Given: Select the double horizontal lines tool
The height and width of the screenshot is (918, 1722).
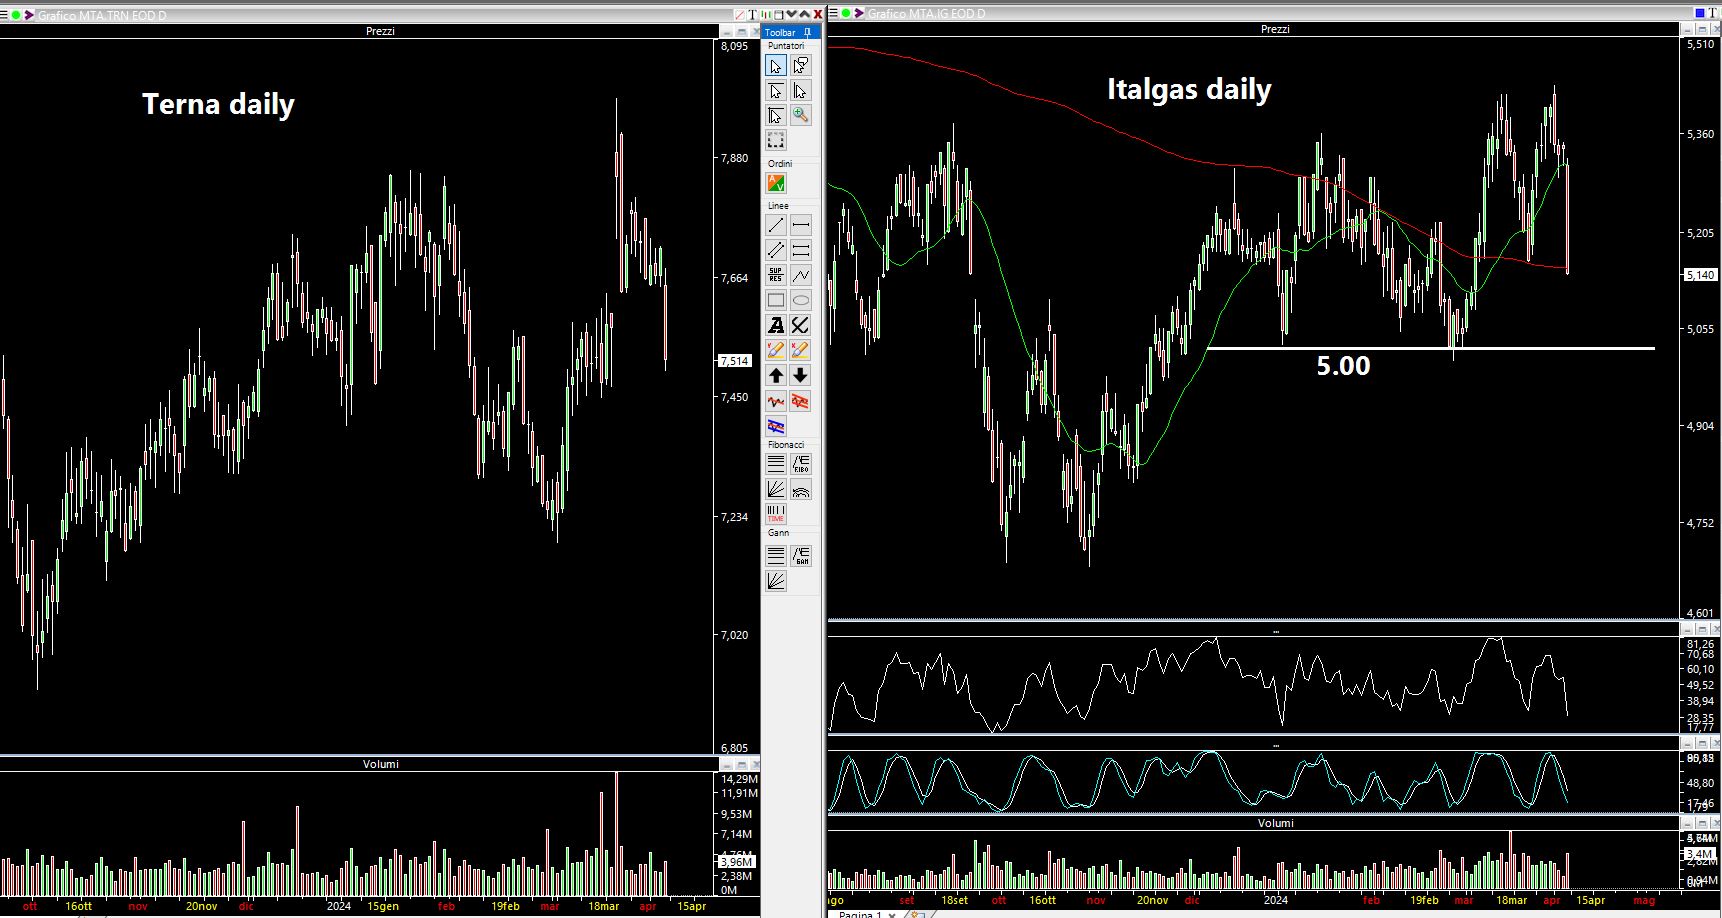Looking at the screenshot, I should pyautogui.click(x=801, y=250).
